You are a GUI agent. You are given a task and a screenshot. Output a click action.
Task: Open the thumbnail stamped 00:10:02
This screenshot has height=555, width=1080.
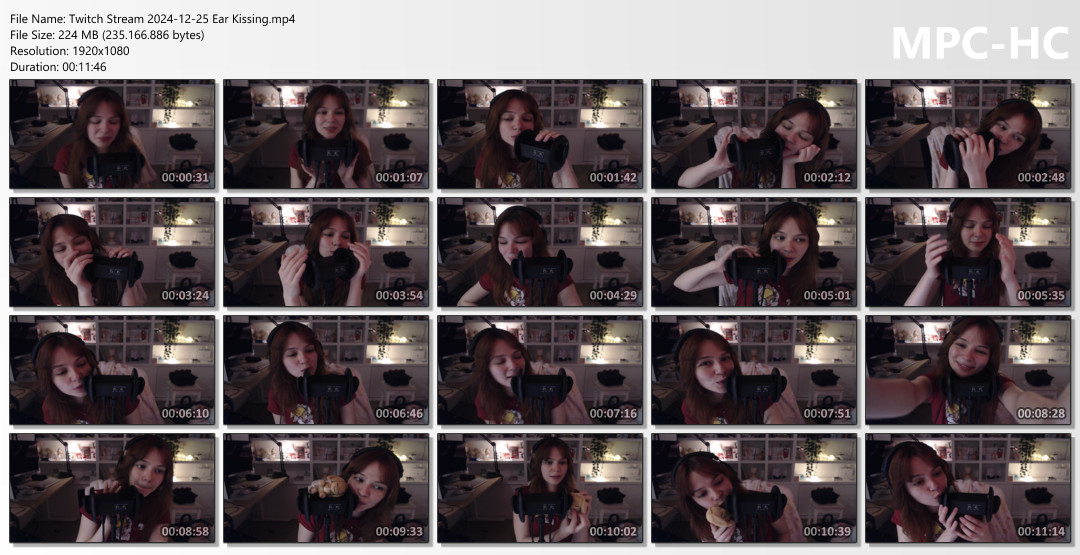click(540, 488)
